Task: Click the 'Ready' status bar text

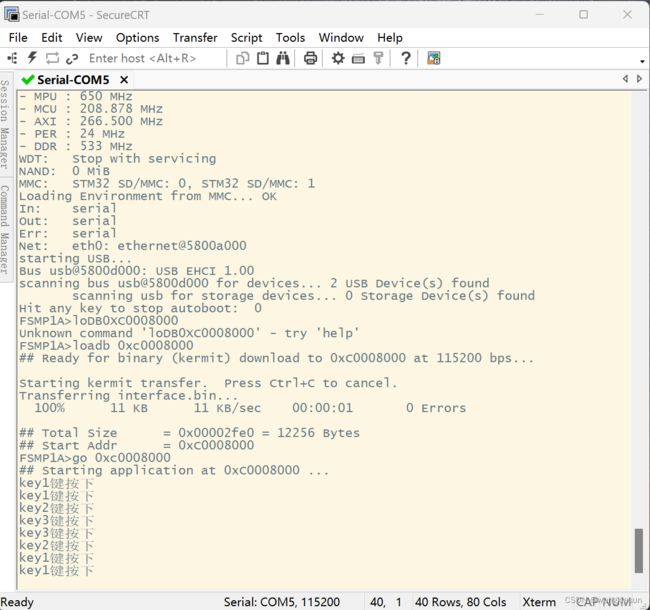Action: point(17,602)
